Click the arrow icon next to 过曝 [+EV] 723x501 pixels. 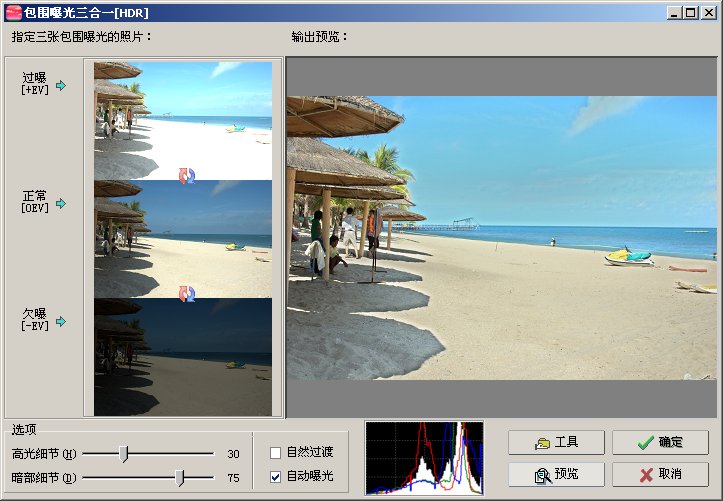(61, 85)
